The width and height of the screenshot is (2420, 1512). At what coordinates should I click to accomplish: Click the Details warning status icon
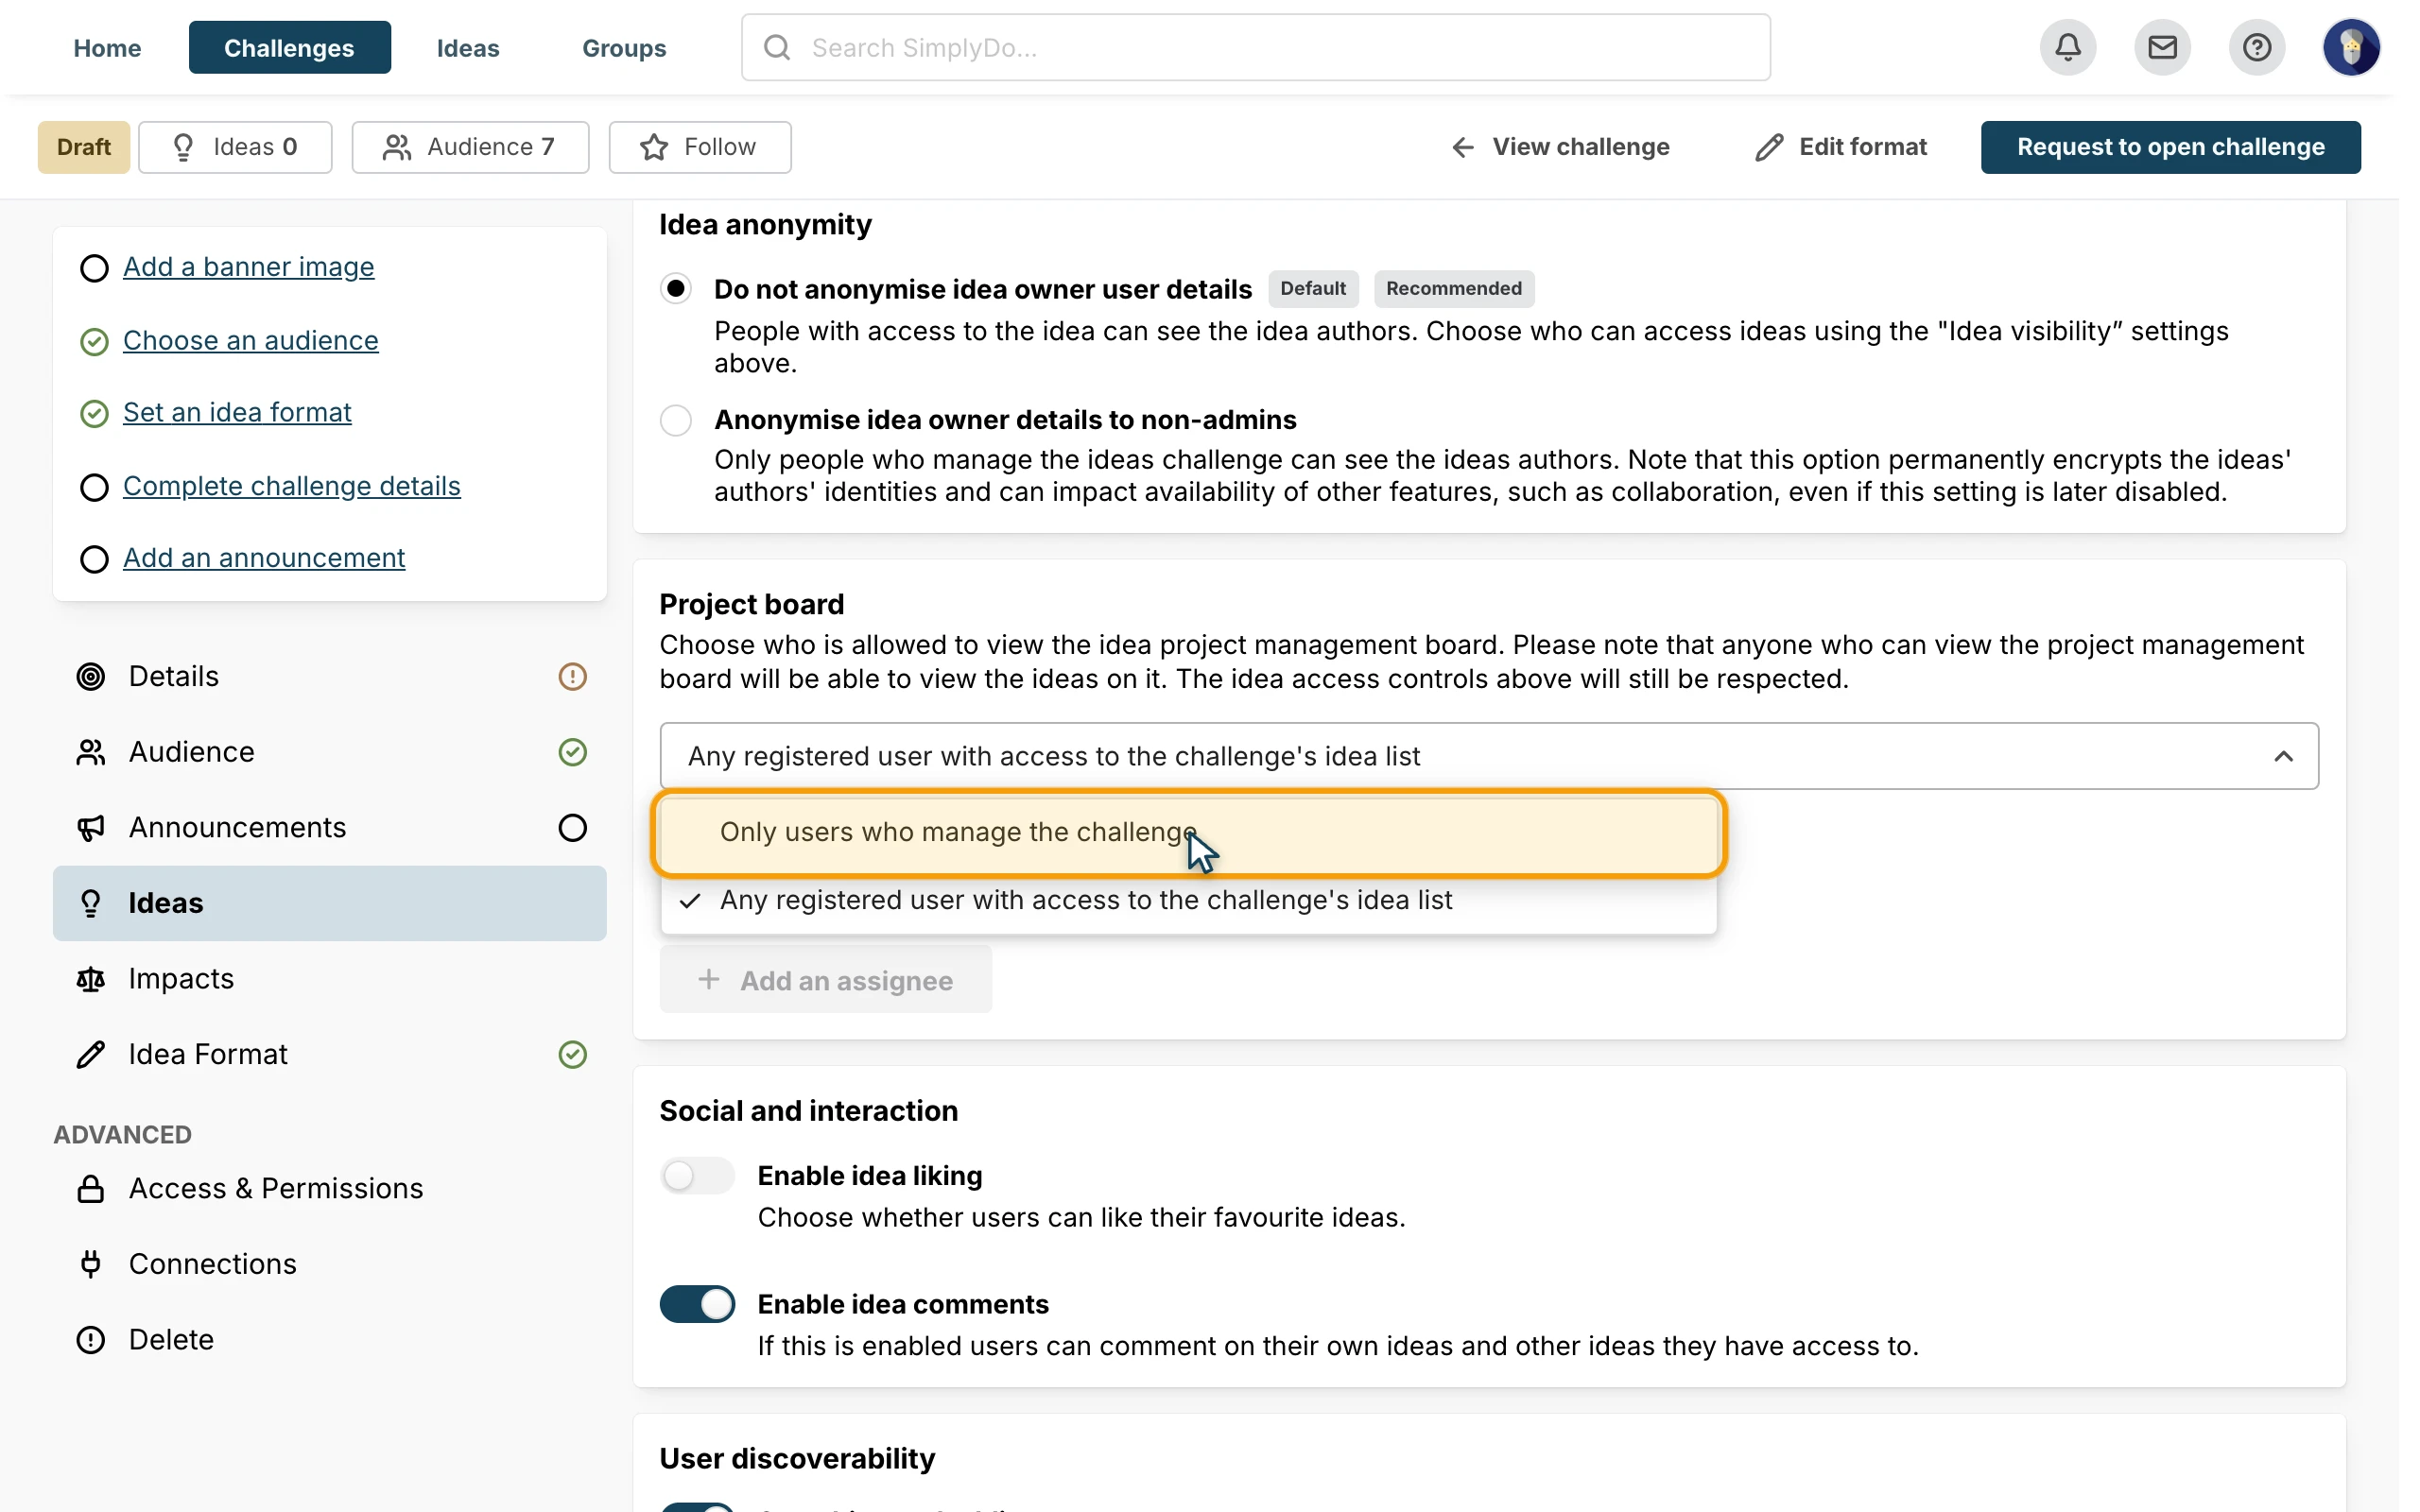572,677
